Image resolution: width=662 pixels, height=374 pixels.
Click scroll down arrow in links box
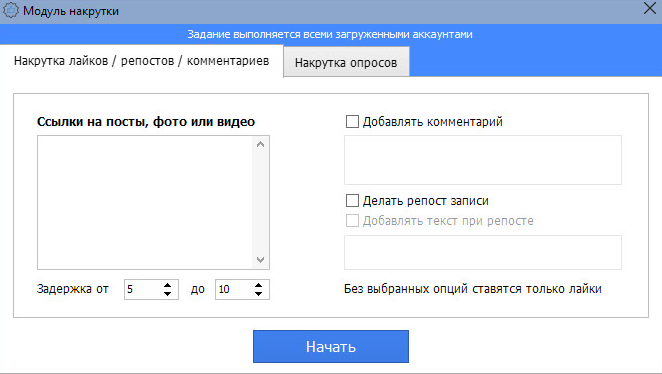[260, 260]
